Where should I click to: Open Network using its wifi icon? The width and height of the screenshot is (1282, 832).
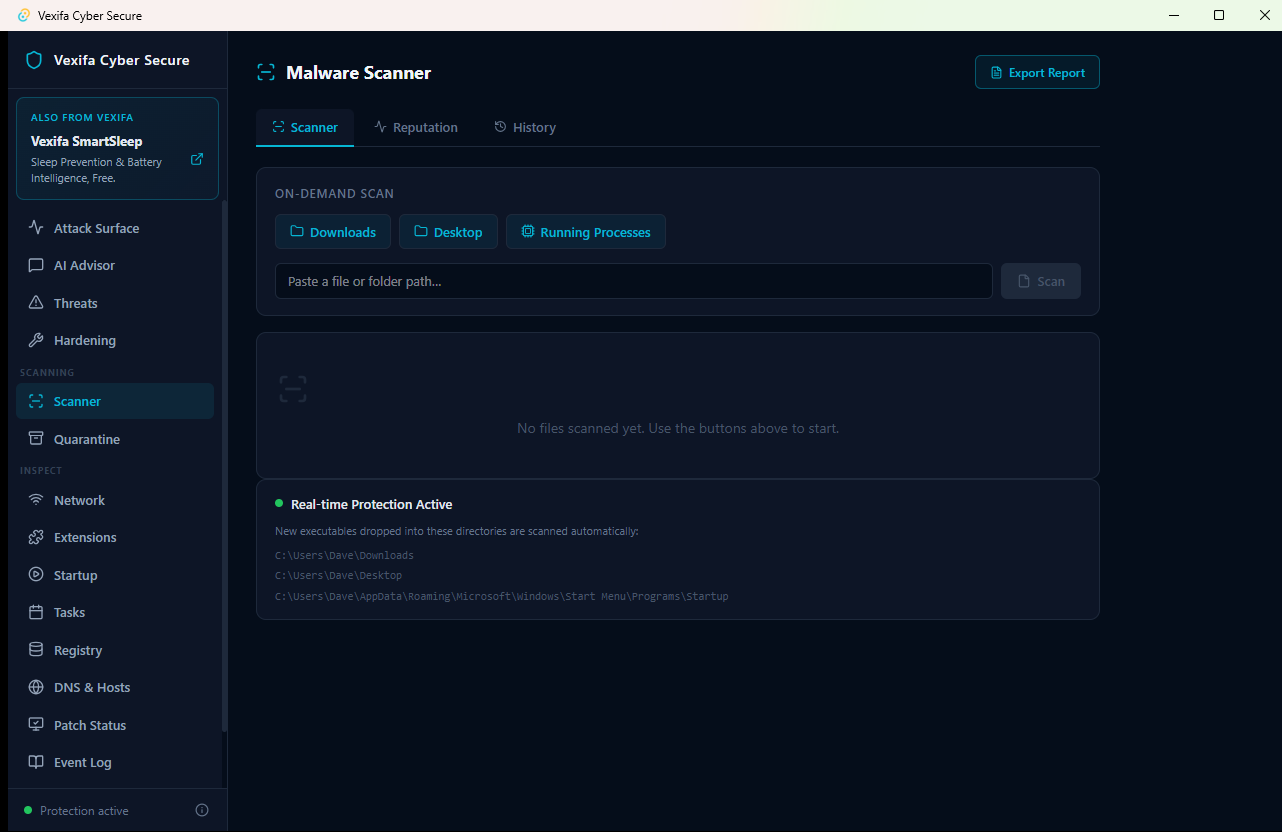(x=36, y=500)
